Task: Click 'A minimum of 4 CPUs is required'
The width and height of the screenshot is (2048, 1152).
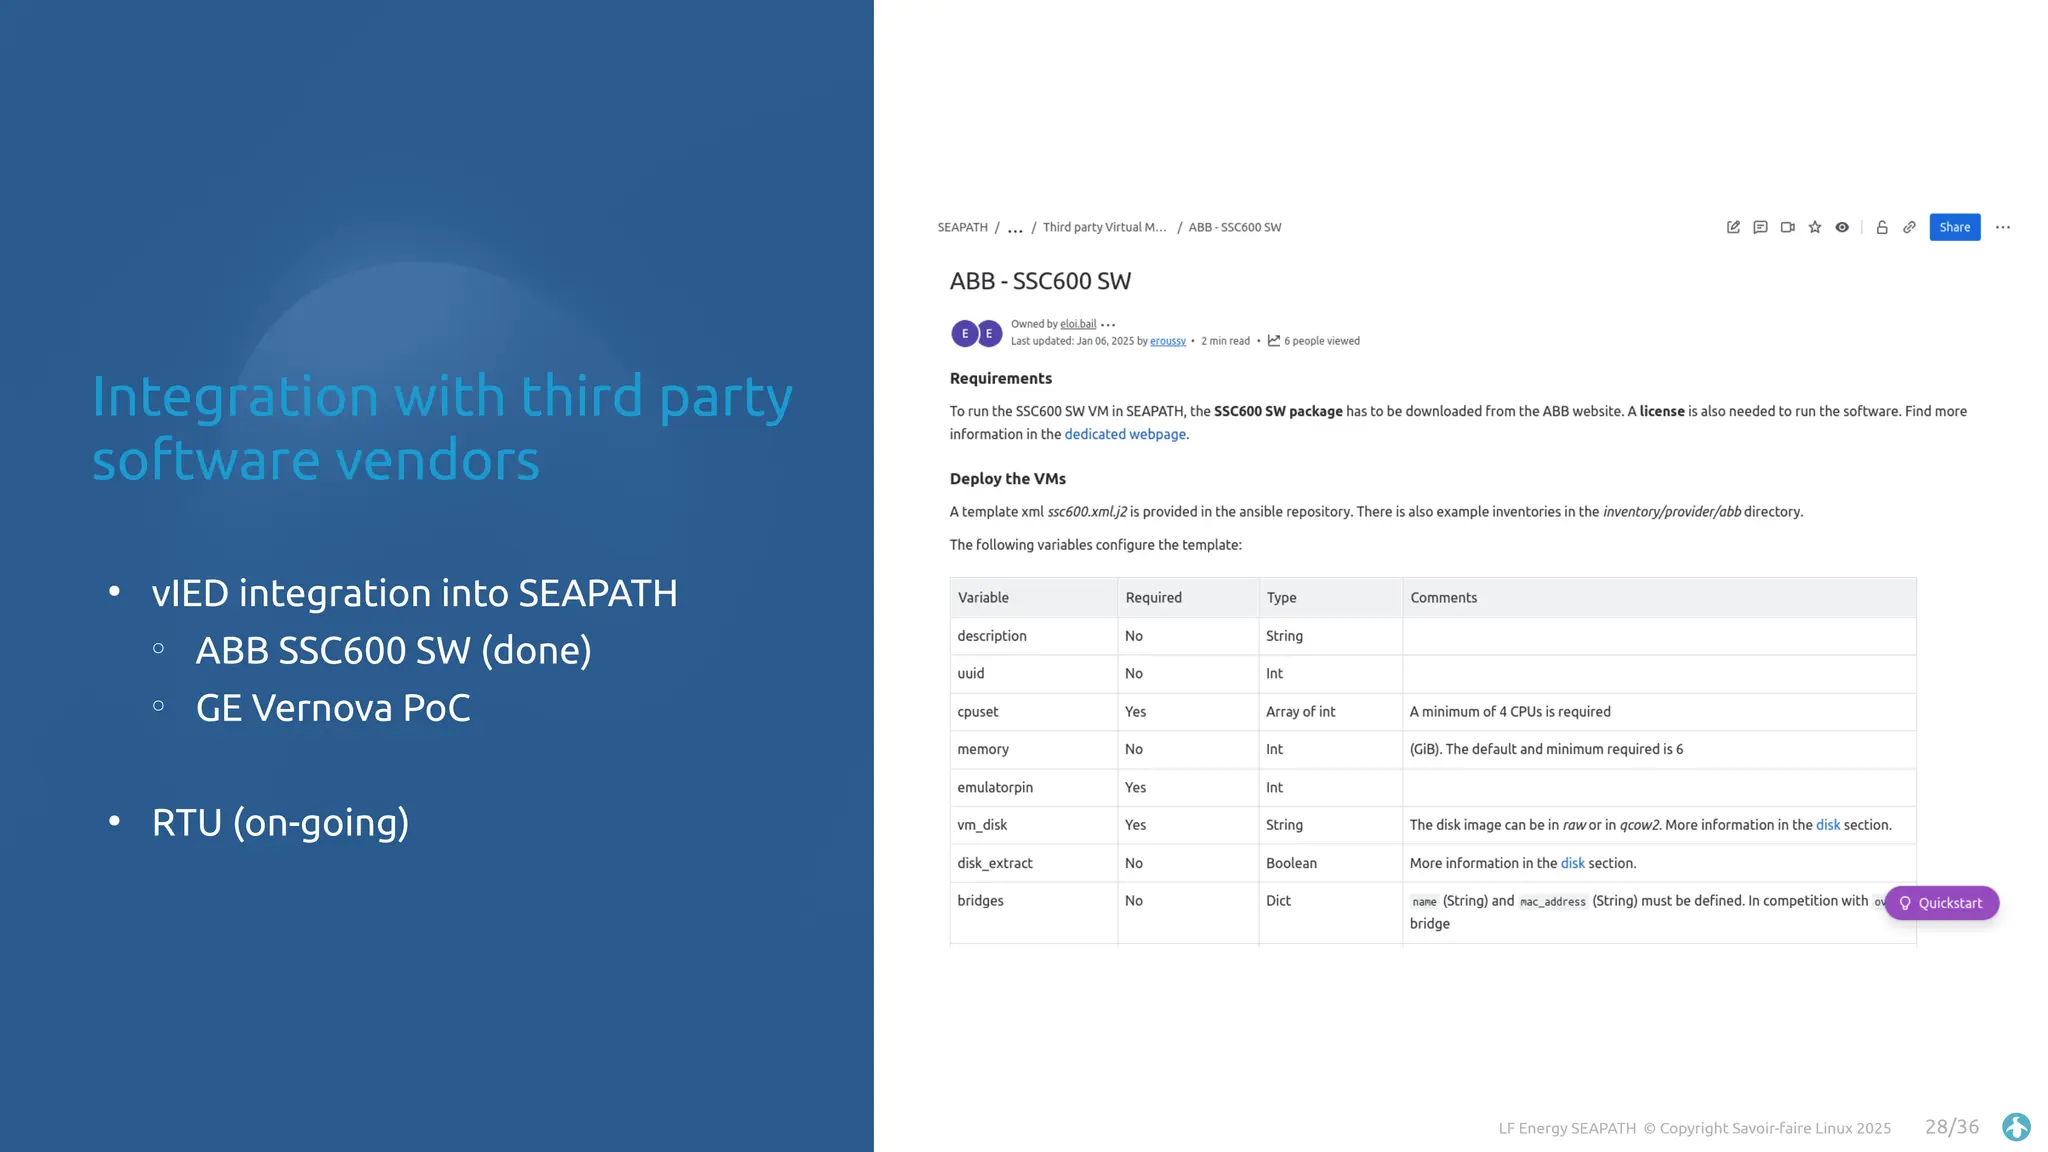Action: pyautogui.click(x=1510, y=712)
